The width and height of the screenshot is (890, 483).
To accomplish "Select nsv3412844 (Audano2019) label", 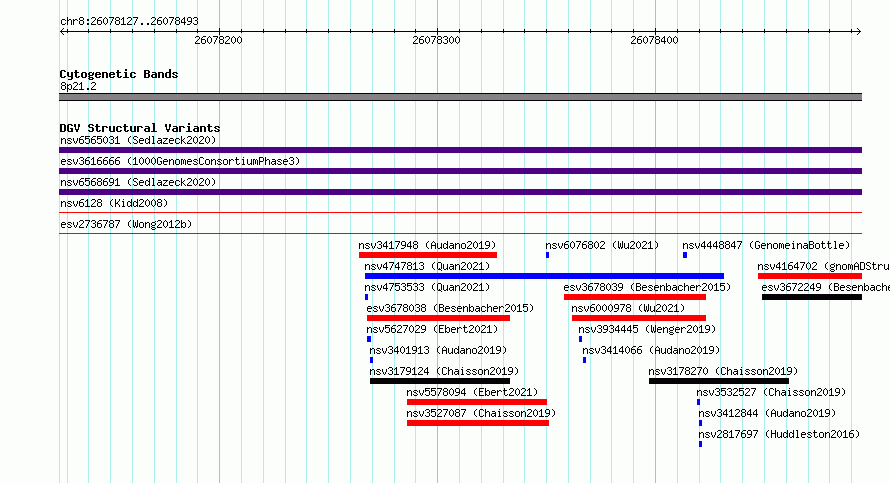I will point(767,413).
